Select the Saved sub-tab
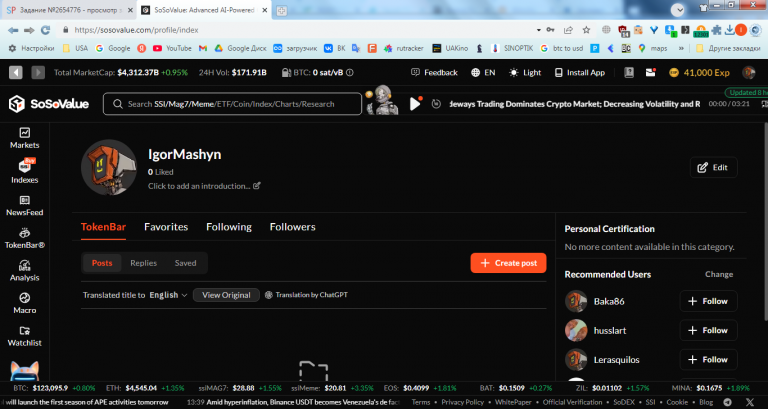This screenshot has height=409, width=768. (185, 263)
